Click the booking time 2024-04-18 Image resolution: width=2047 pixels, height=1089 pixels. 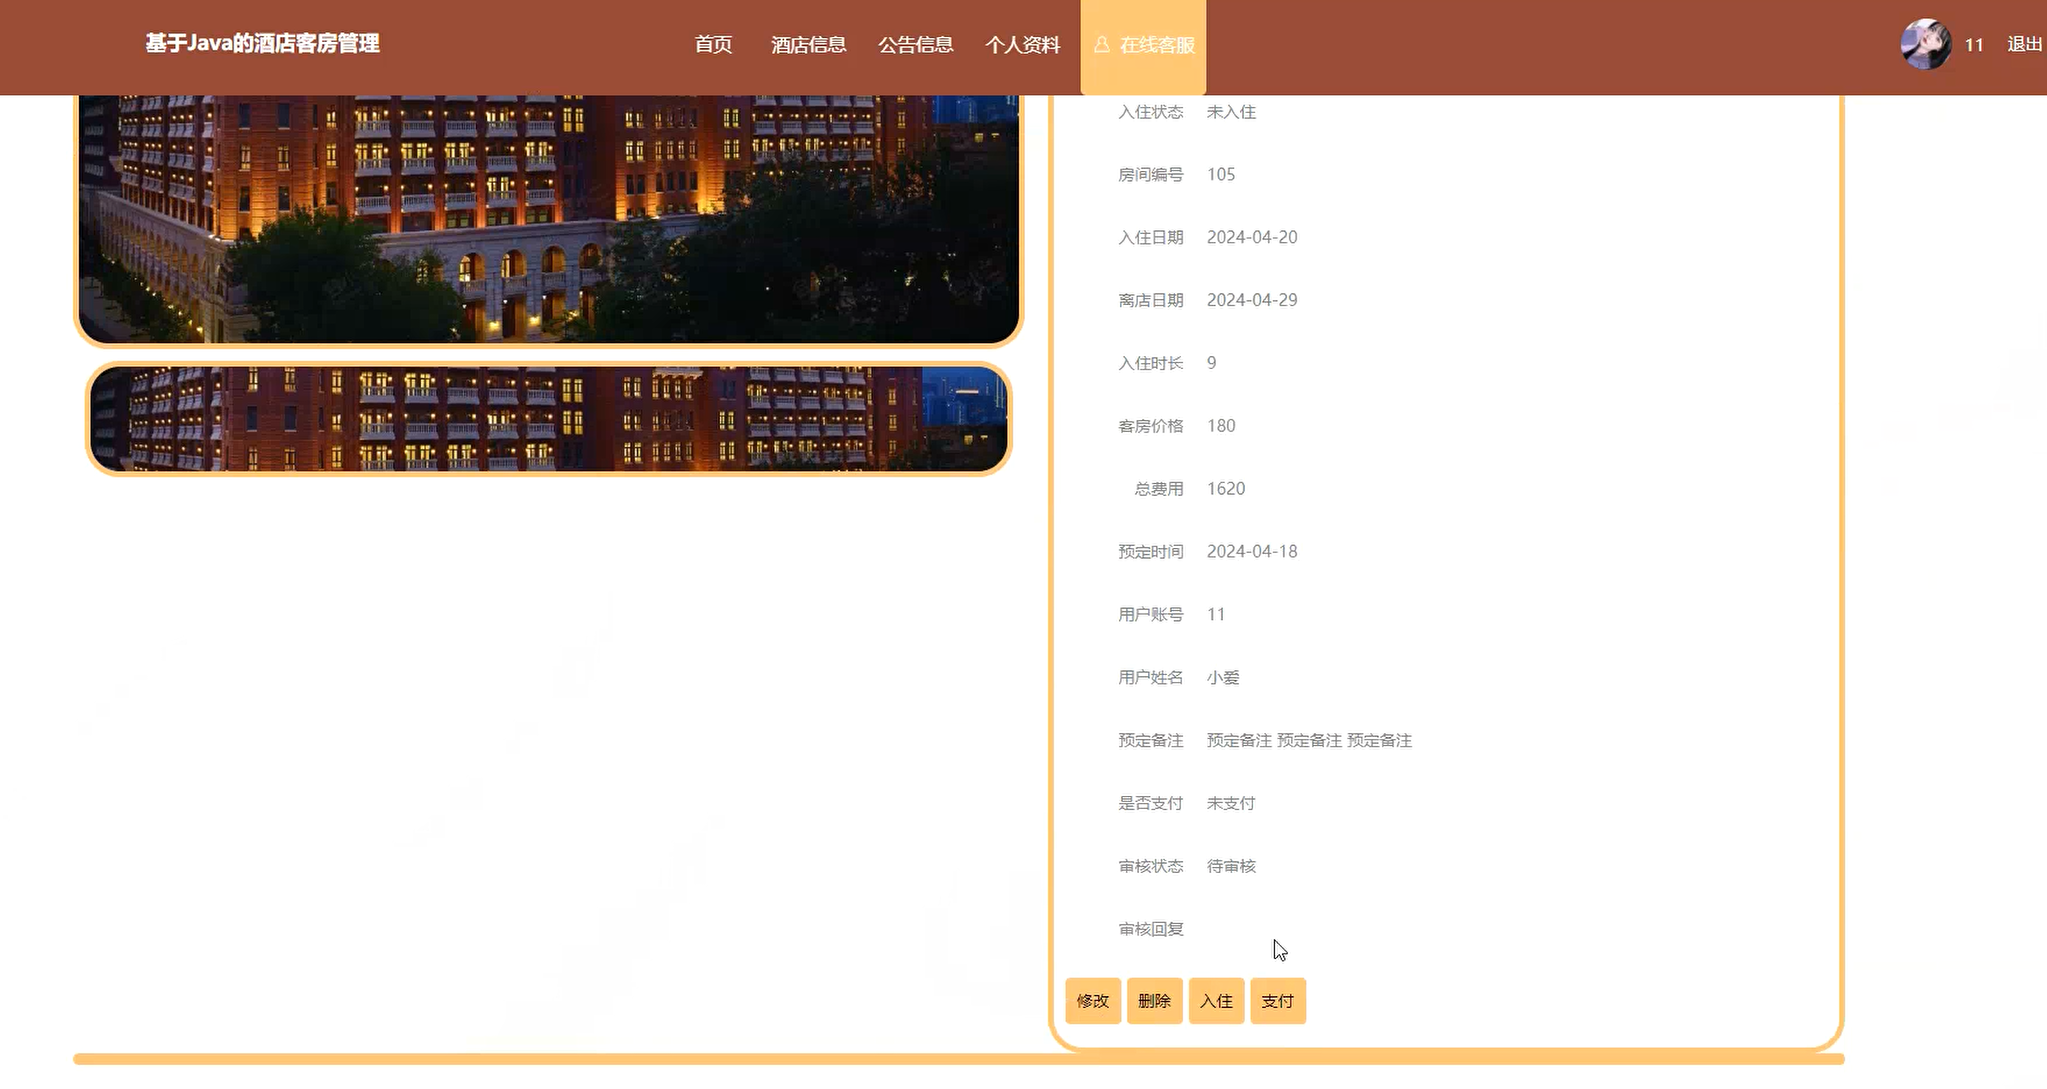[x=1252, y=552]
